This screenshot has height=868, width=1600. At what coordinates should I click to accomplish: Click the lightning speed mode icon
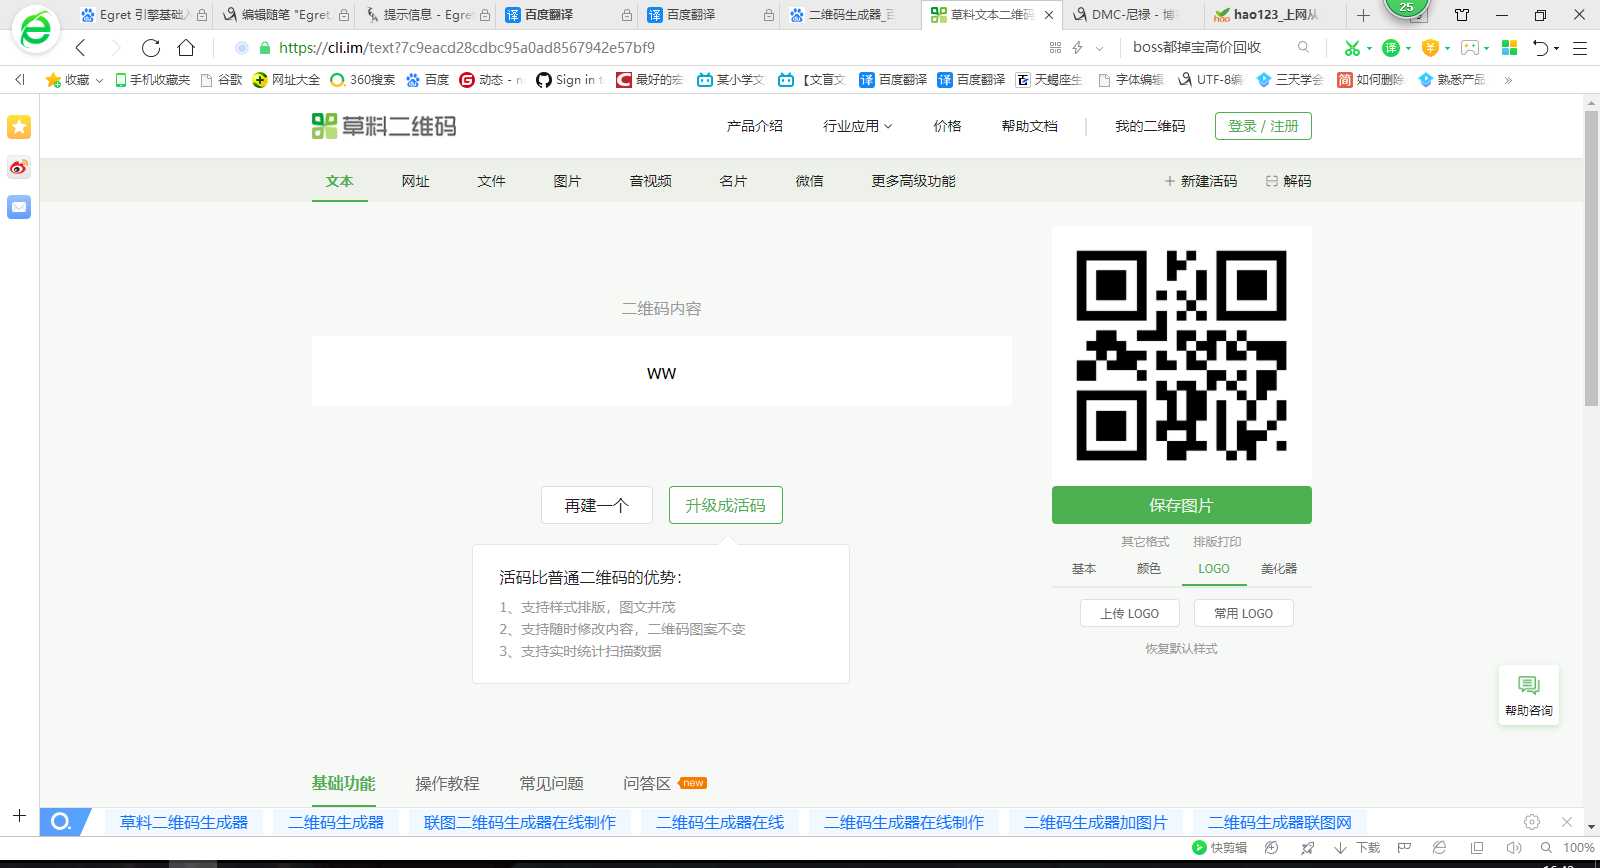[x=1077, y=47]
